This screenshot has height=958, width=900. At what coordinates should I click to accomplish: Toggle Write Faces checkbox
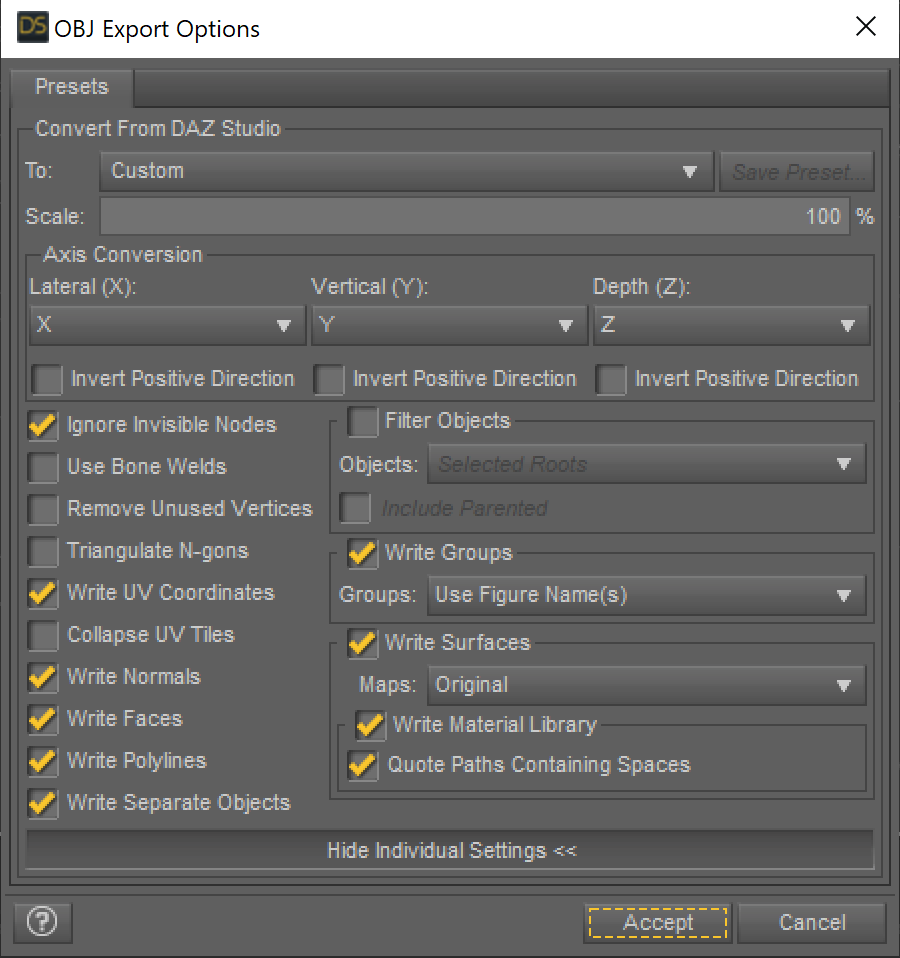pyautogui.click(x=43, y=720)
